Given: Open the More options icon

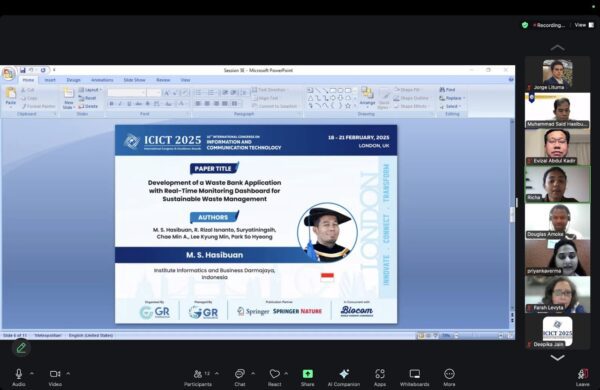Looking at the screenshot, I should tap(449, 374).
